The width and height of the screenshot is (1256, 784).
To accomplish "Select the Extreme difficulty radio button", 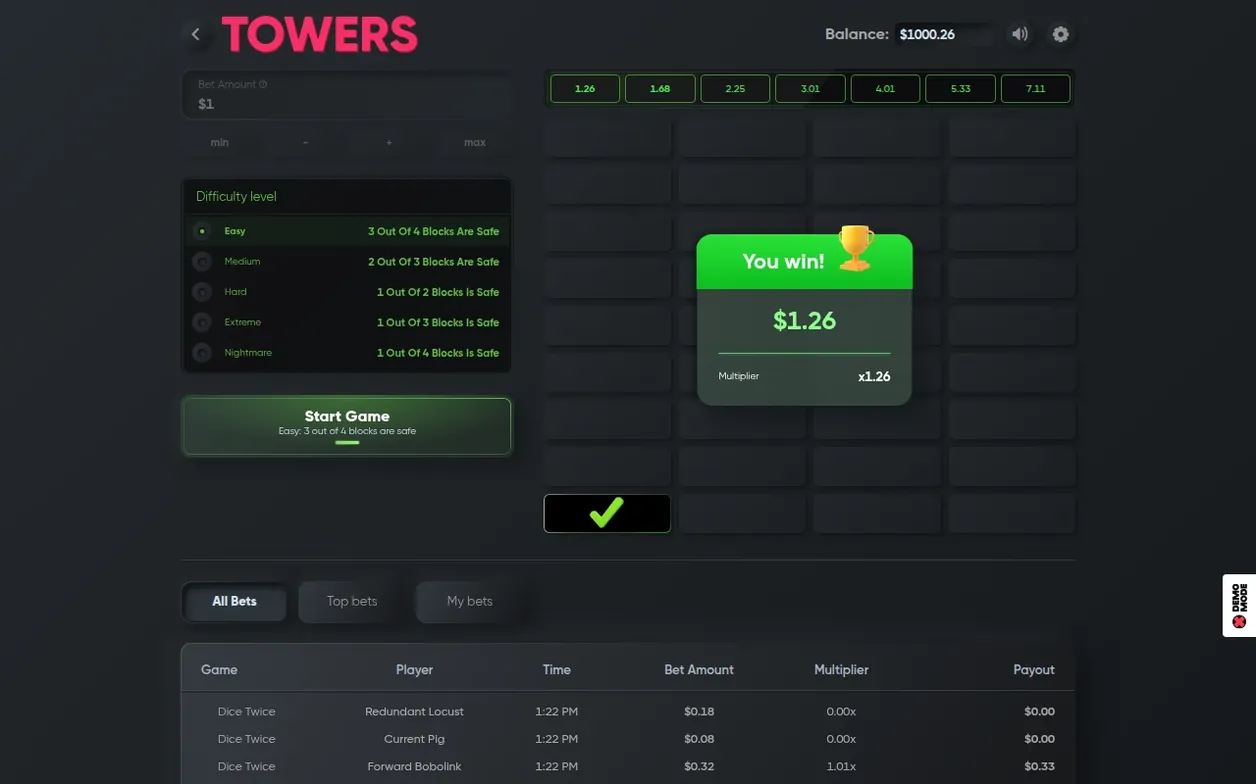I will coord(202,323).
